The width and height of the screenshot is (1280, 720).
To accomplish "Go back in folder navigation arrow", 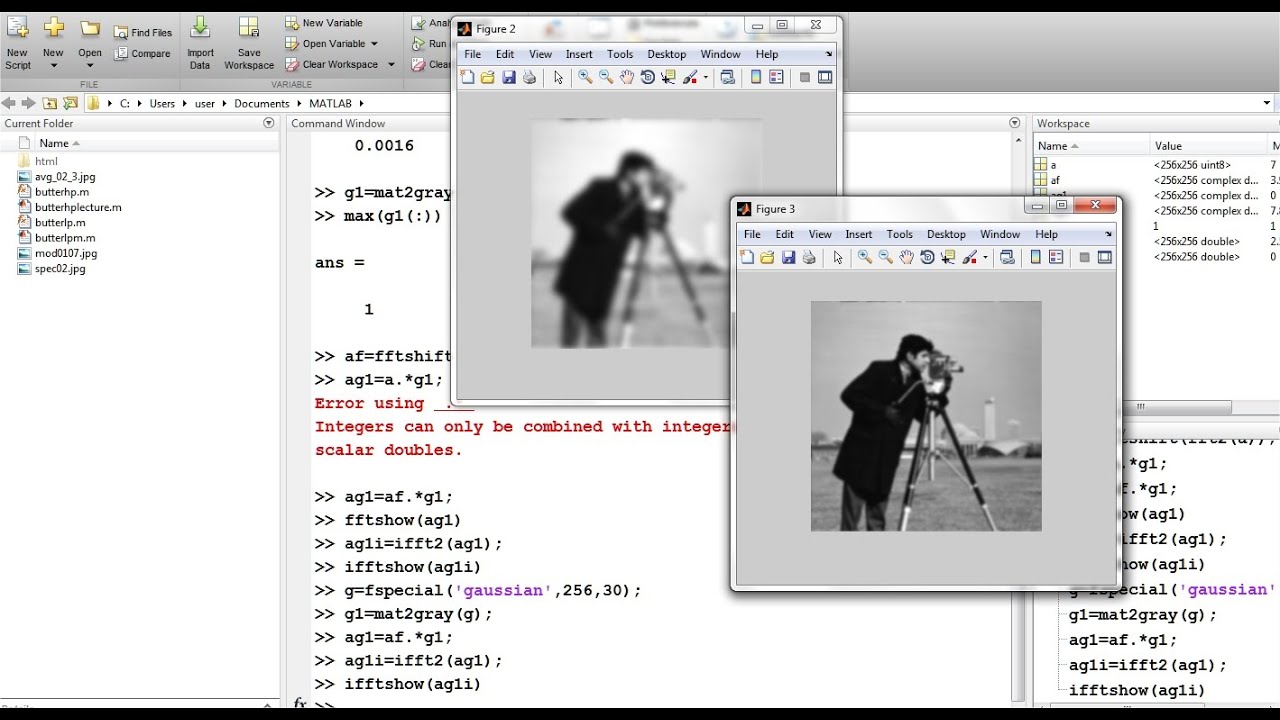I will pyautogui.click(x=9, y=103).
